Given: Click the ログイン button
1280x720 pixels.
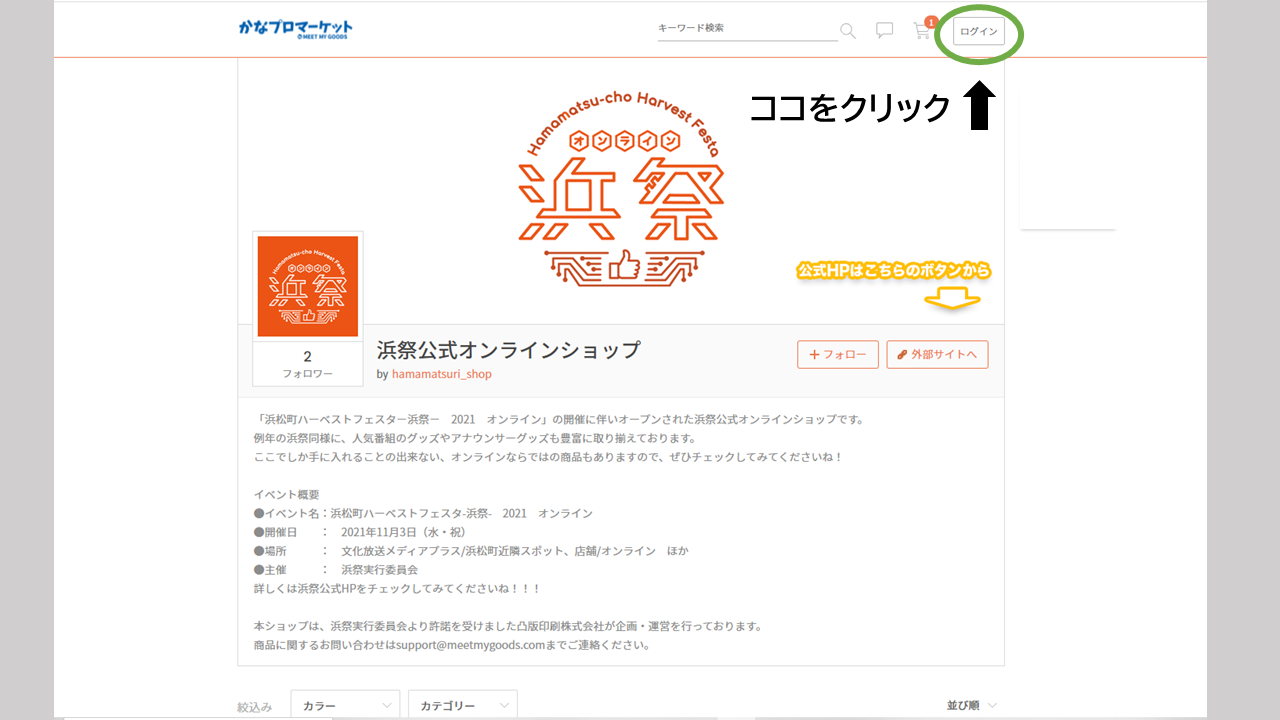Looking at the screenshot, I should [978, 31].
